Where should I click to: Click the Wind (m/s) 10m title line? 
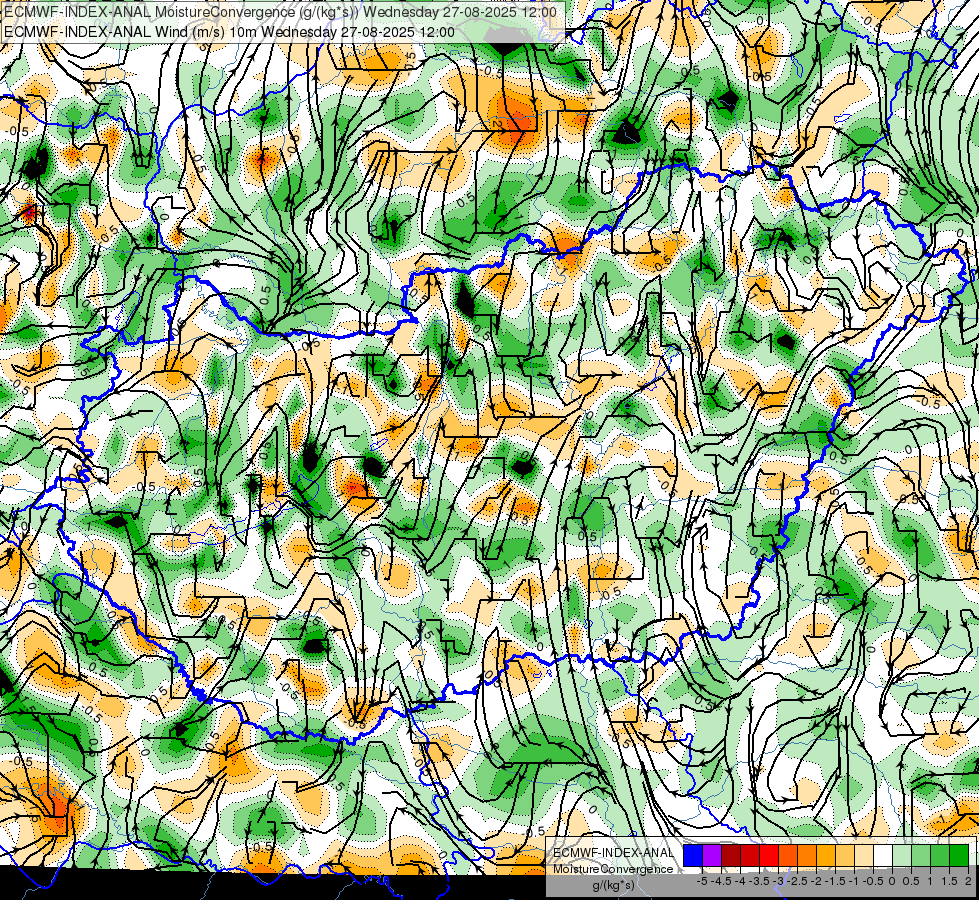click(229, 32)
